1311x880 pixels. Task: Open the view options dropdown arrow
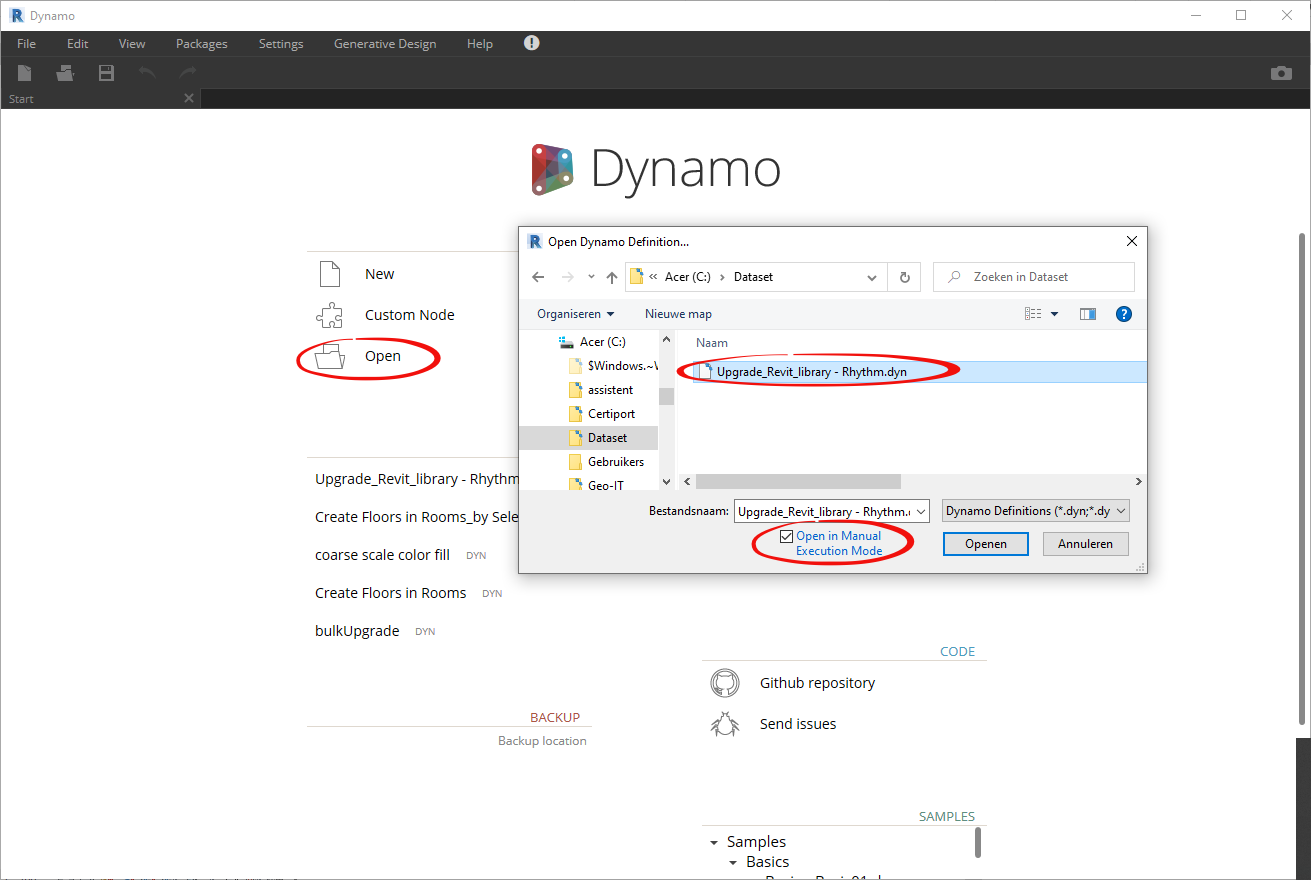pos(1054,314)
